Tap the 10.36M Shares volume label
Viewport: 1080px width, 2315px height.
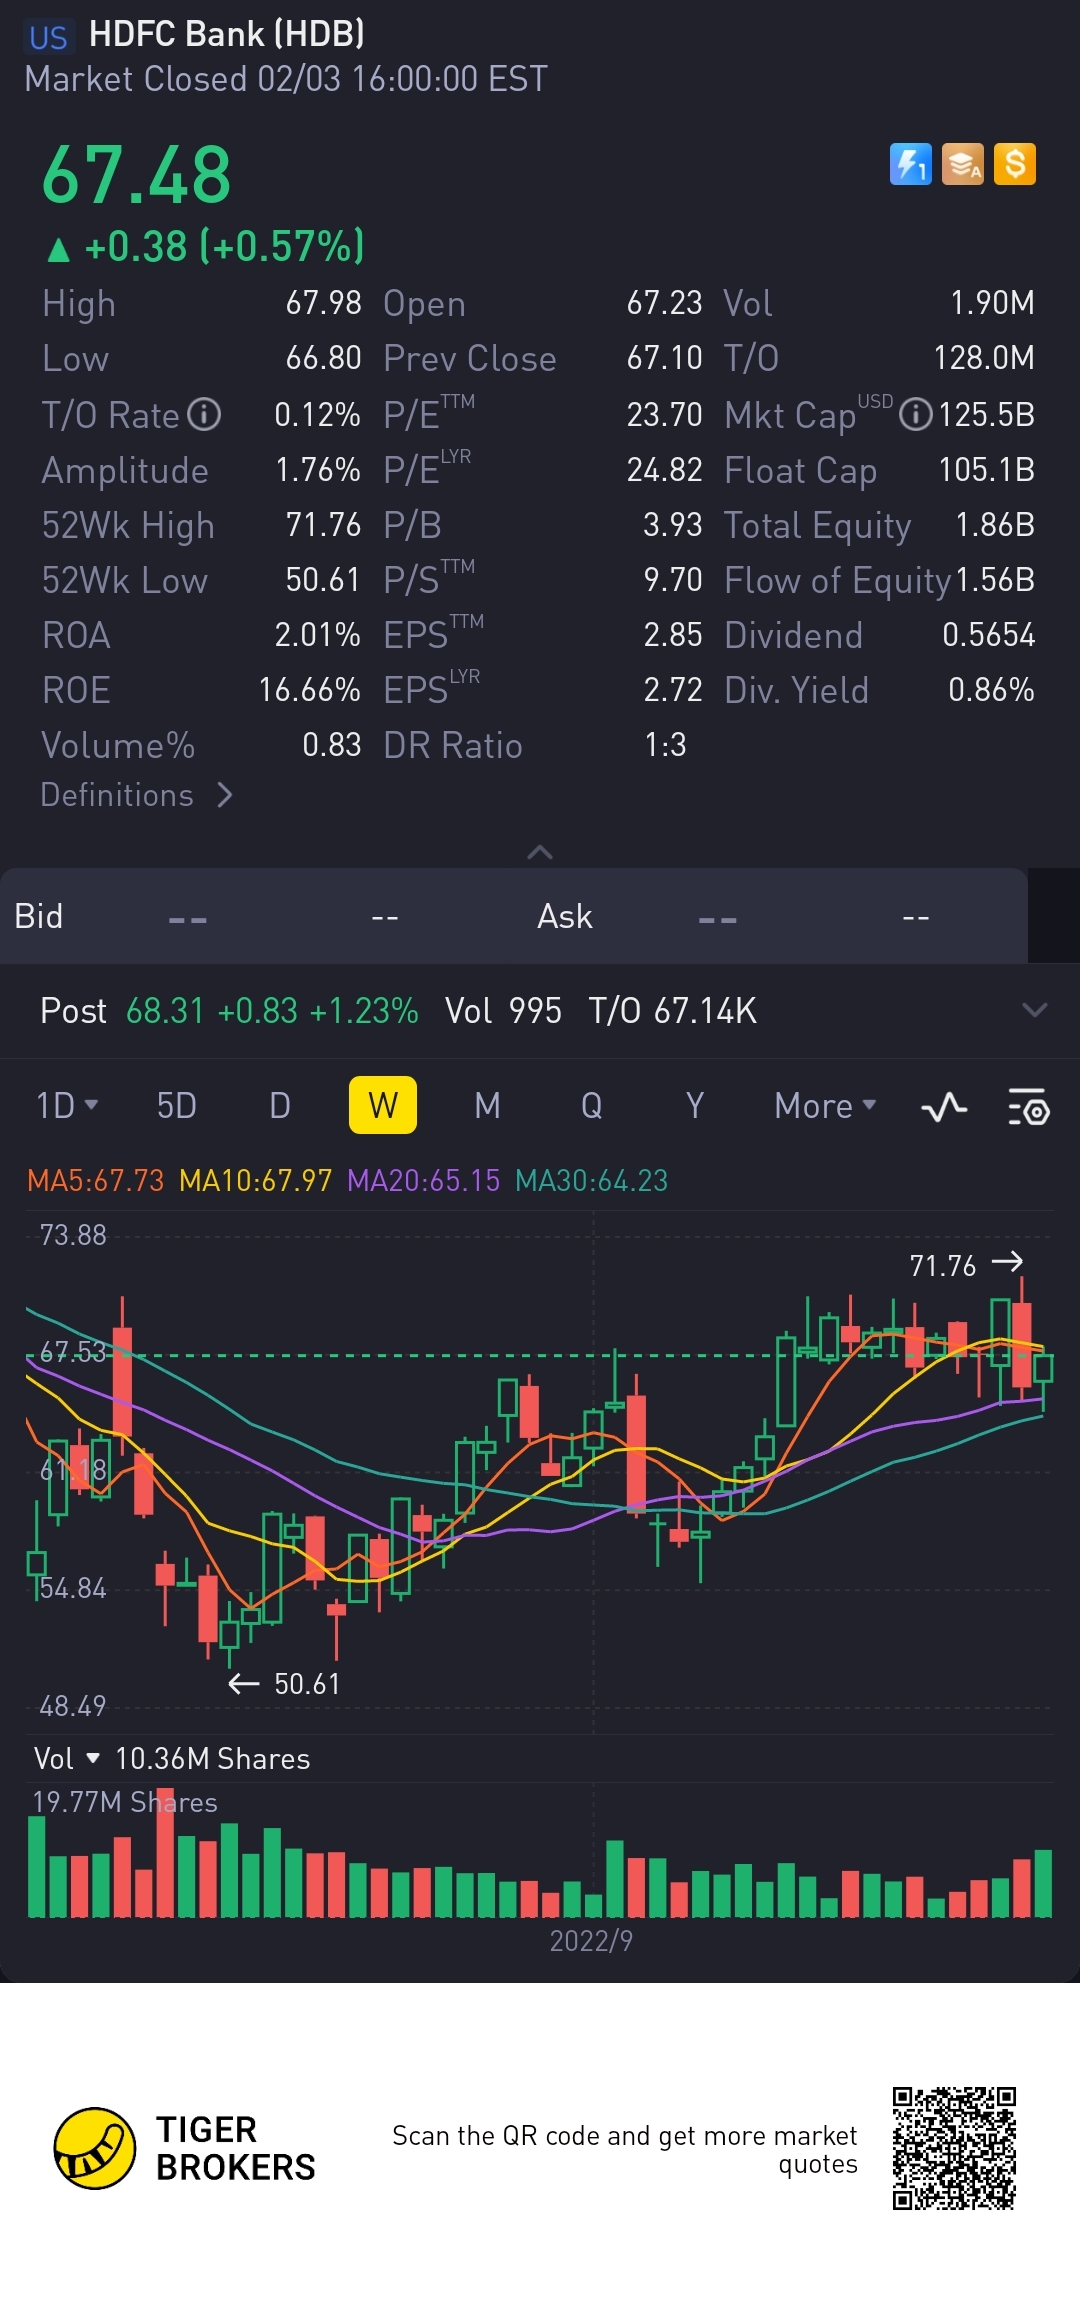point(213,1759)
